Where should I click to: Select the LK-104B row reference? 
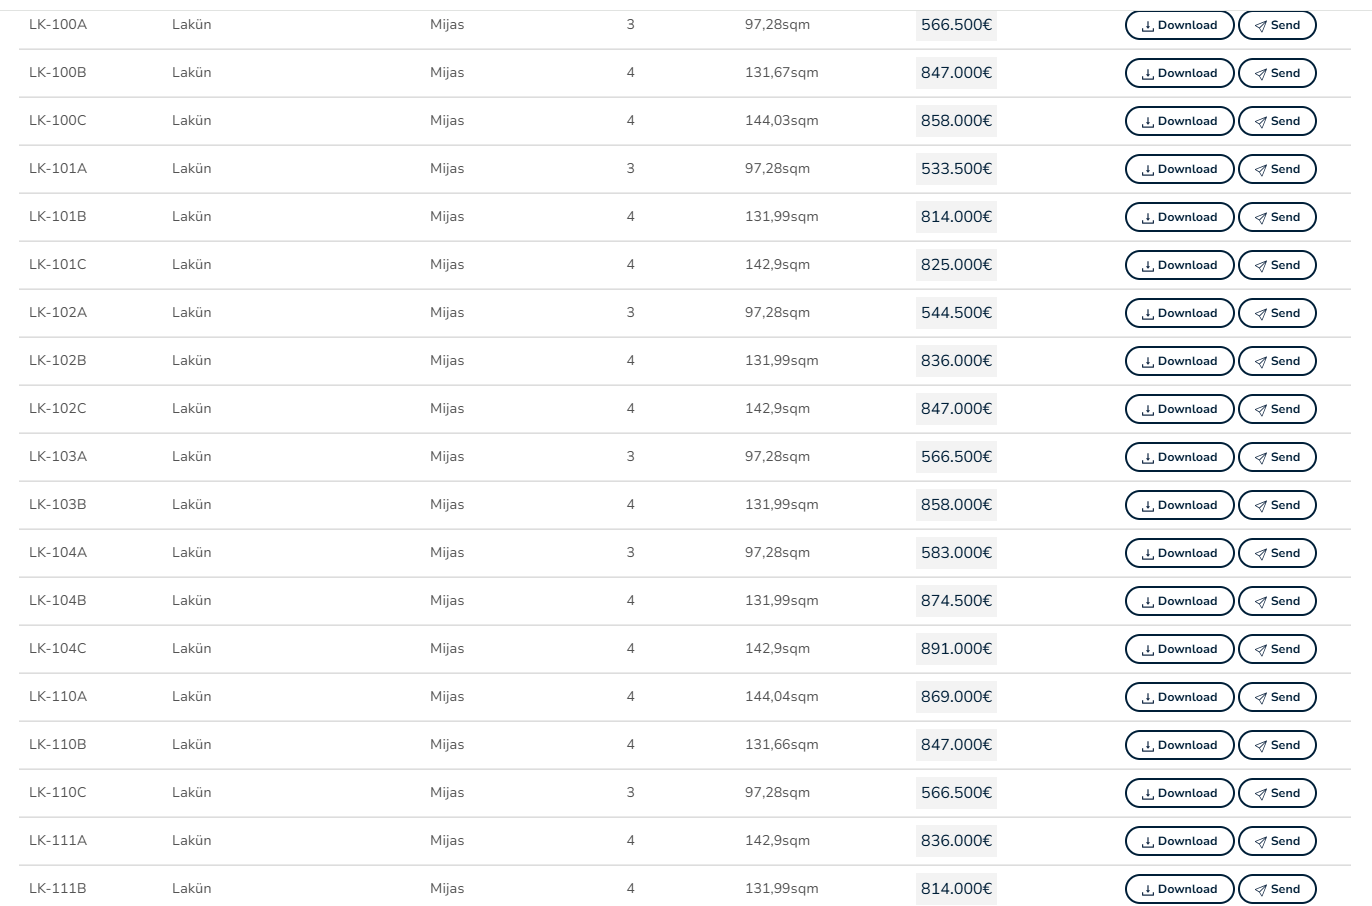(x=58, y=601)
